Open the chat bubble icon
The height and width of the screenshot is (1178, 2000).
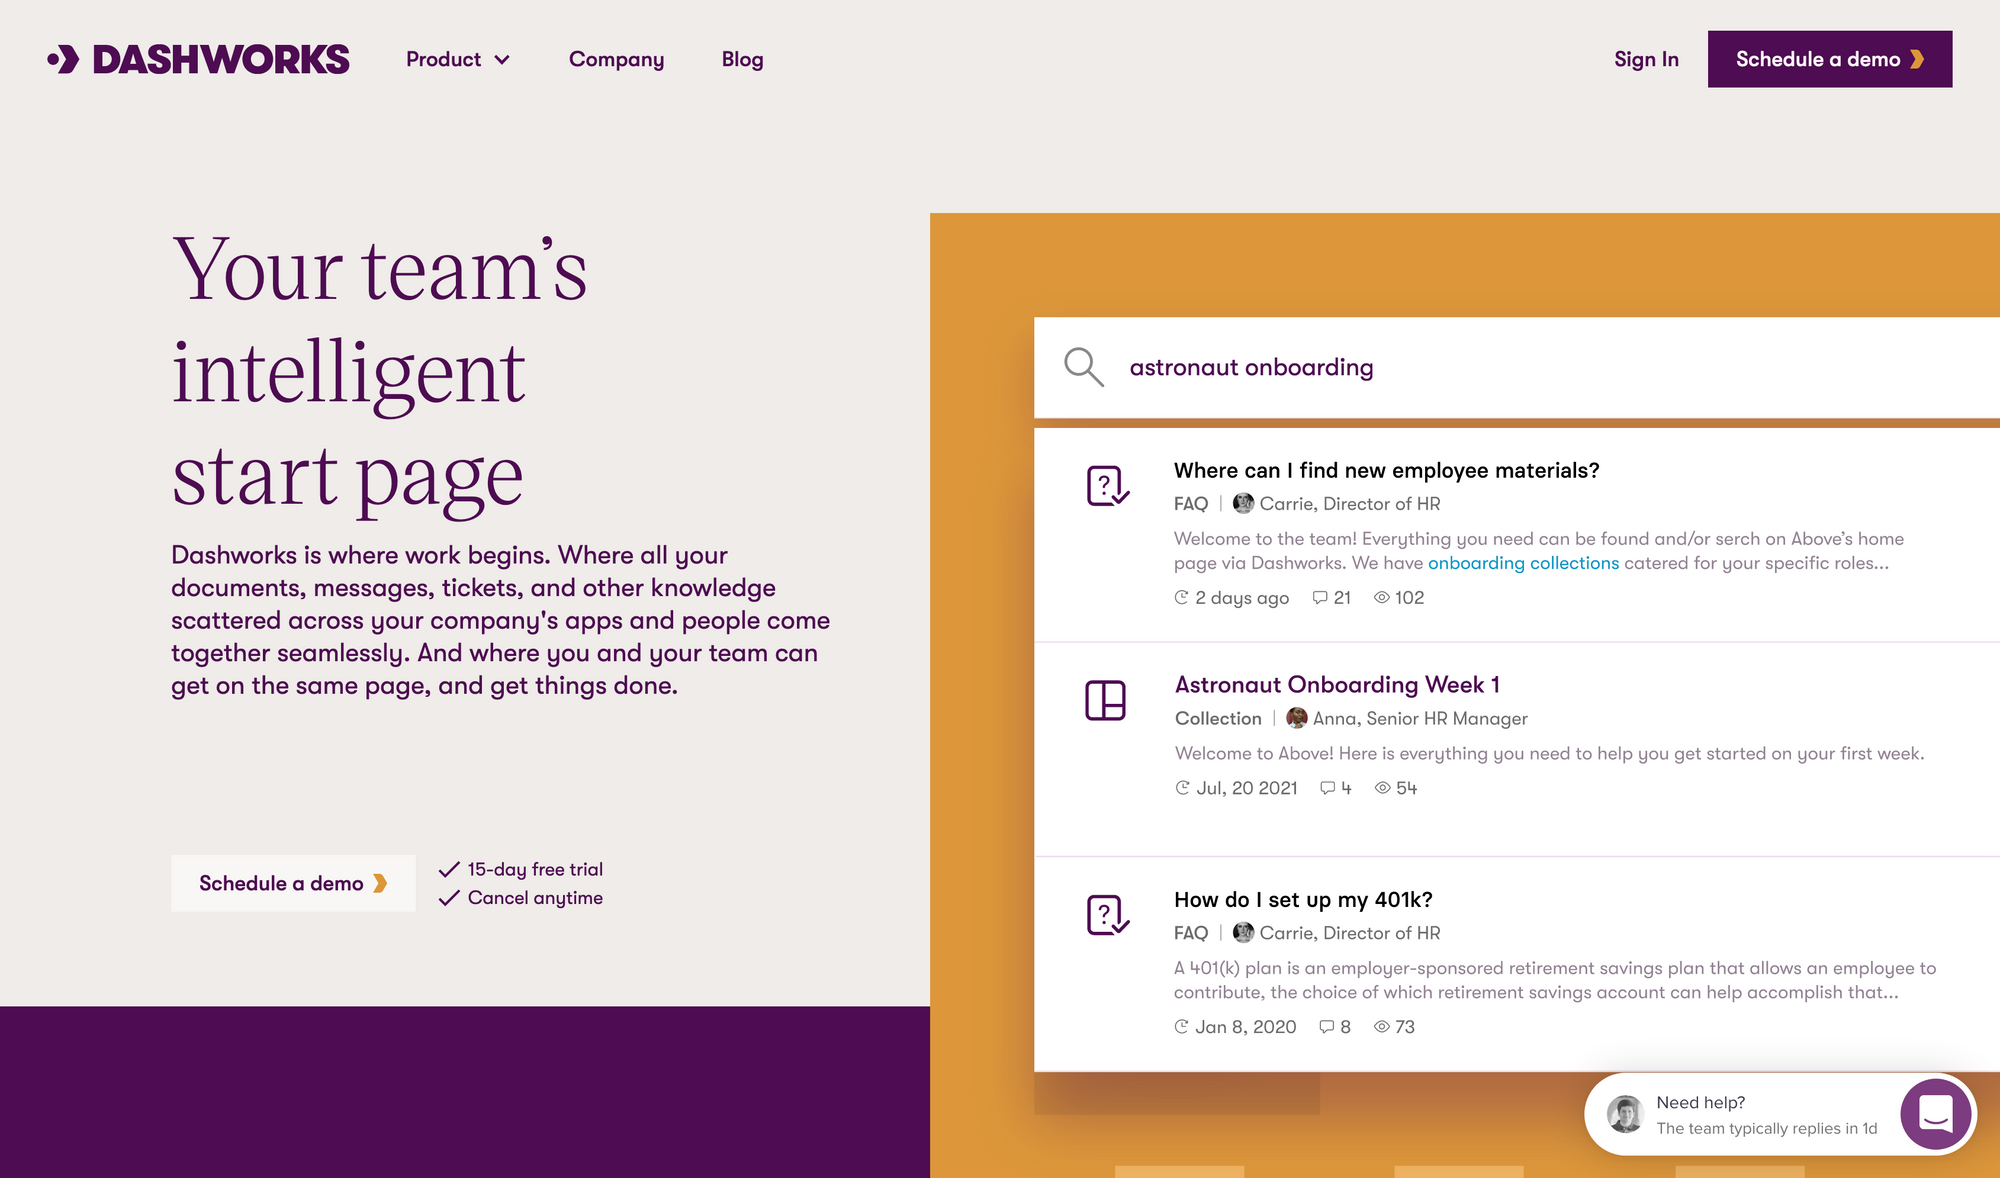(x=1935, y=1113)
